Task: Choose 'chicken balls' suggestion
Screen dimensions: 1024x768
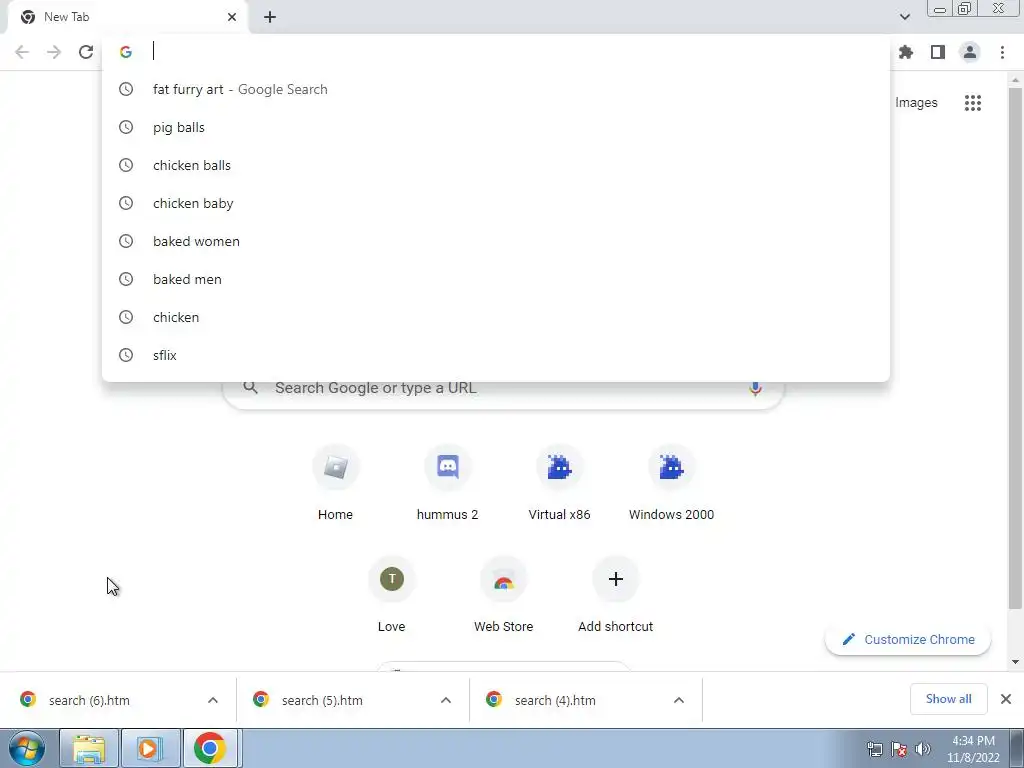Action: coord(496,165)
